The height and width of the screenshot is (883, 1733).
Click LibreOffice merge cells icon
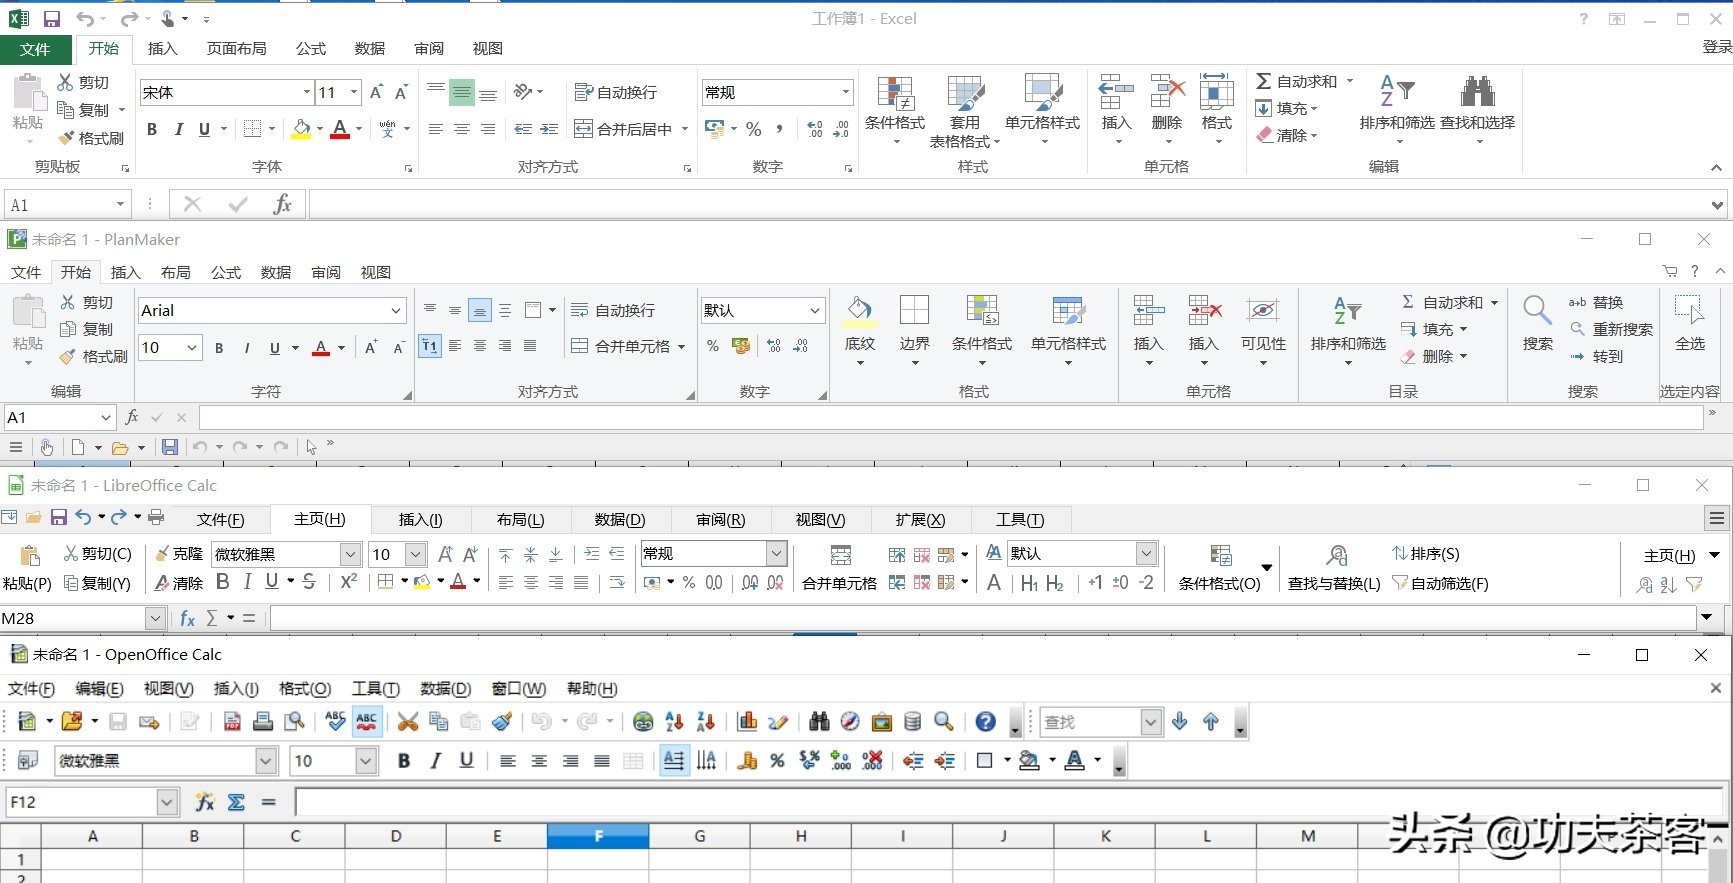click(x=841, y=555)
